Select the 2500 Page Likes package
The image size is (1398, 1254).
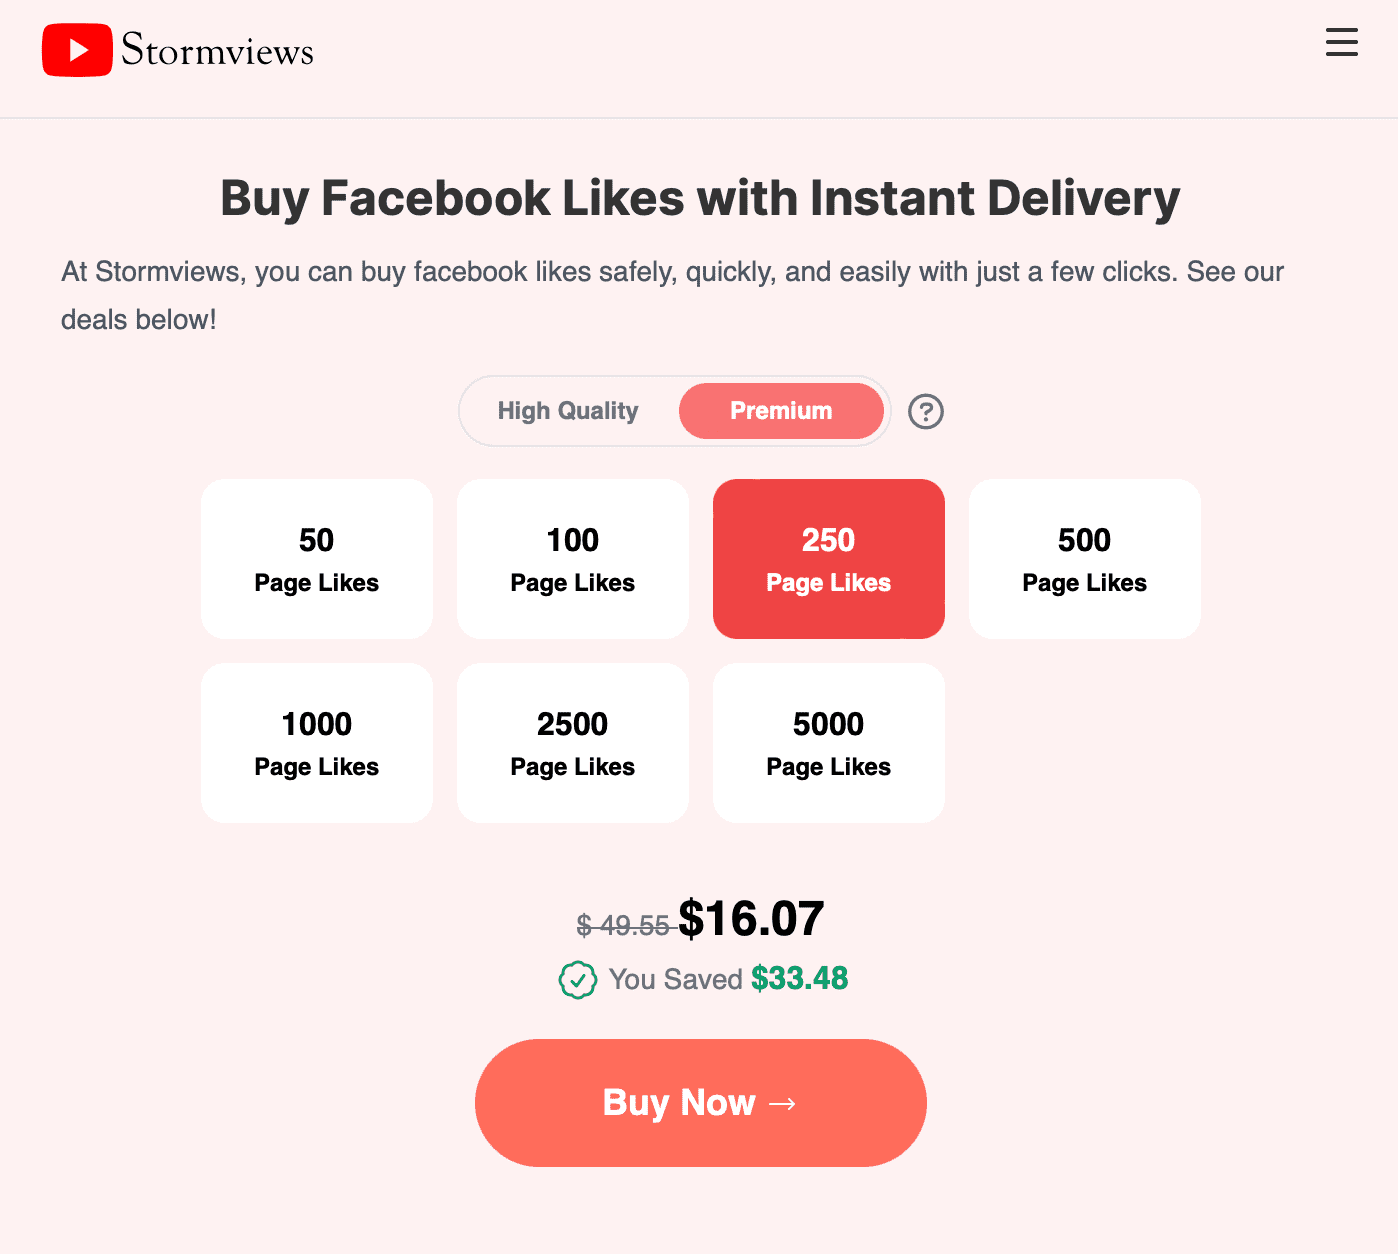pos(573,743)
